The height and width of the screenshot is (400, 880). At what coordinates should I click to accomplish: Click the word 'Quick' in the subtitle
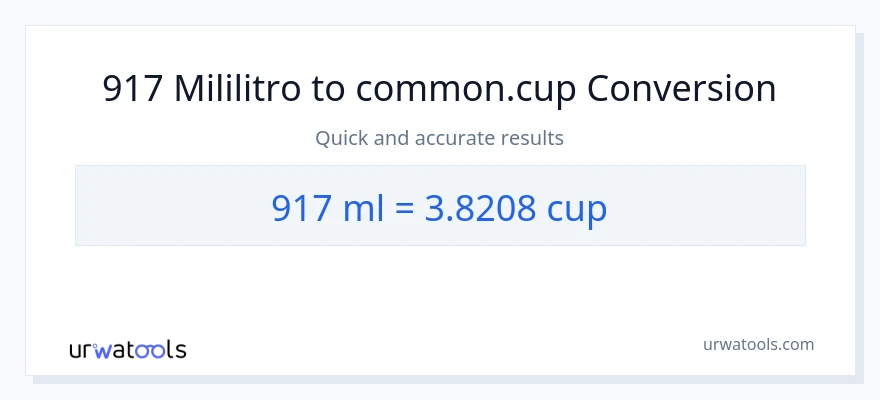tap(341, 138)
